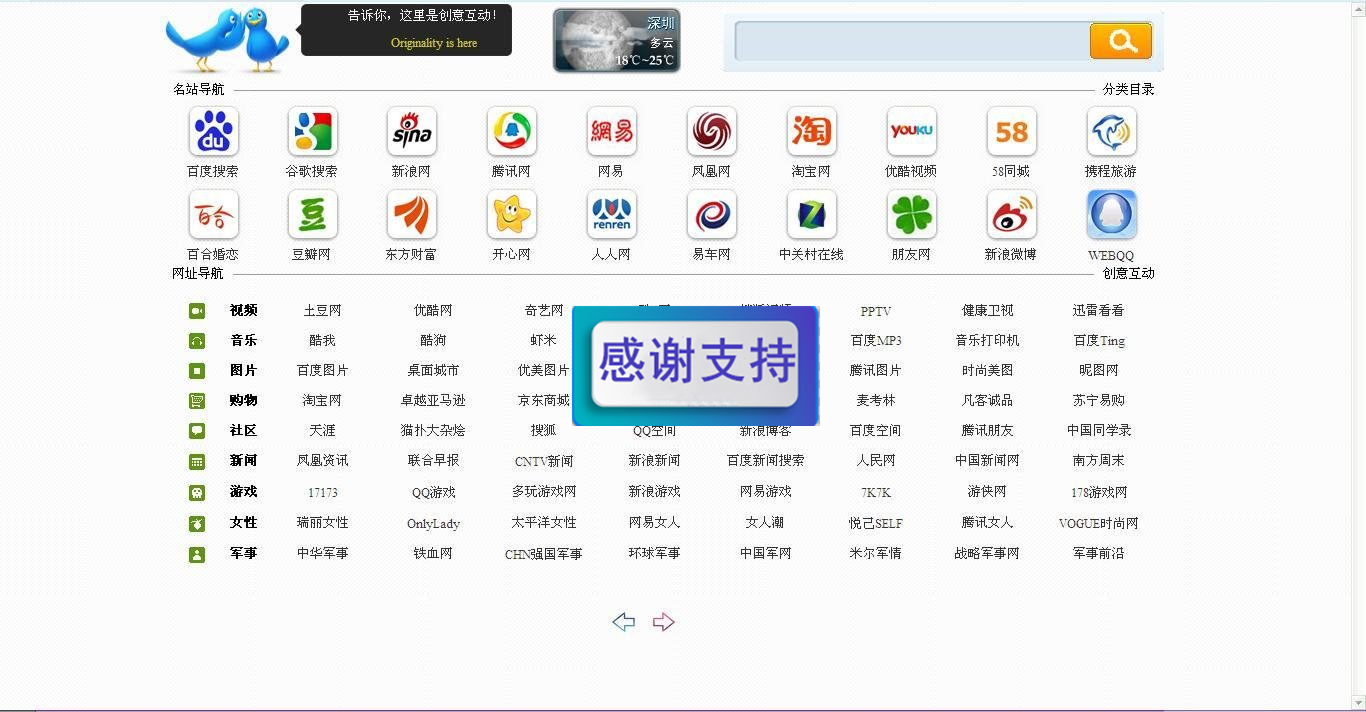This screenshot has height=712, width=1366.
Task: Open the Youku video site icon
Action: pyautogui.click(x=912, y=132)
